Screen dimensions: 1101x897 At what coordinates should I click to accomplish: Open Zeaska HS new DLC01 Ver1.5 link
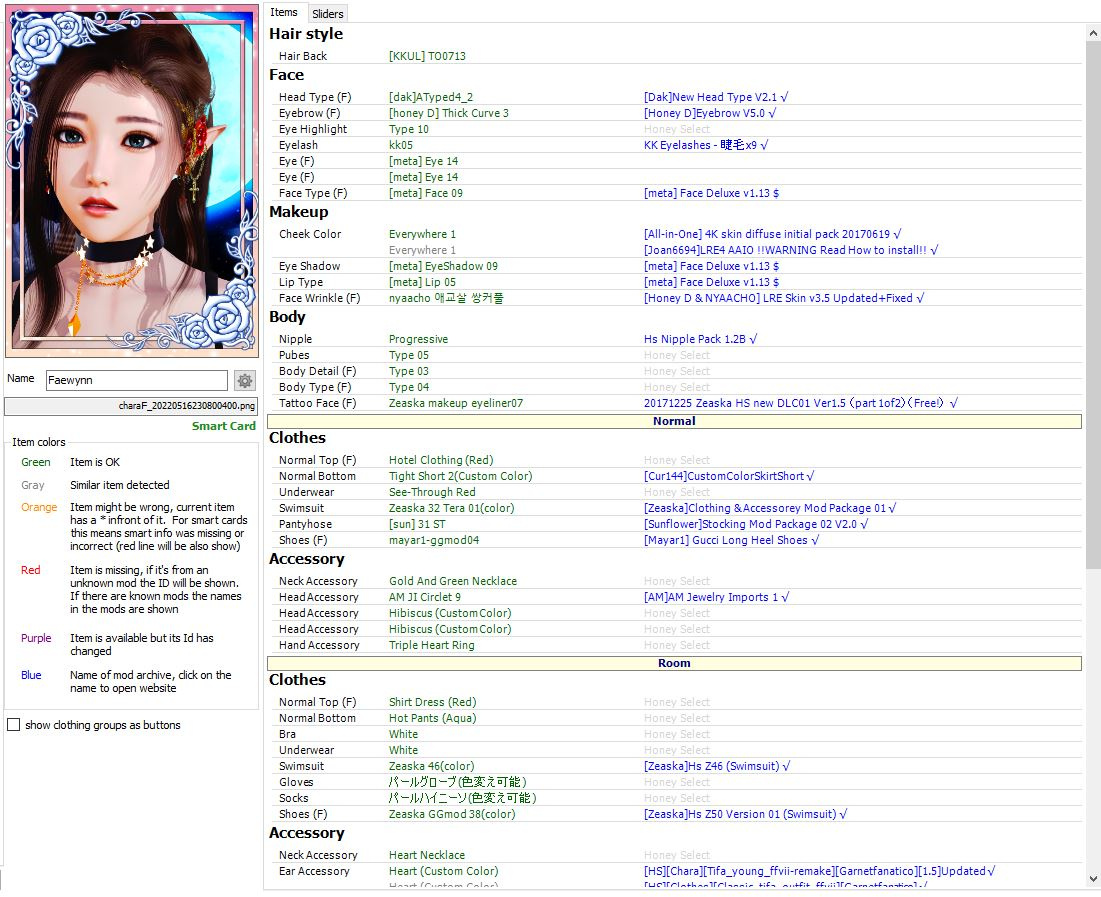click(x=800, y=403)
